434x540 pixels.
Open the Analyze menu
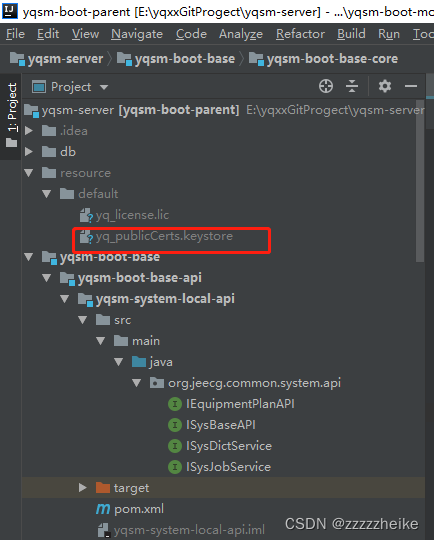tap(241, 34)
